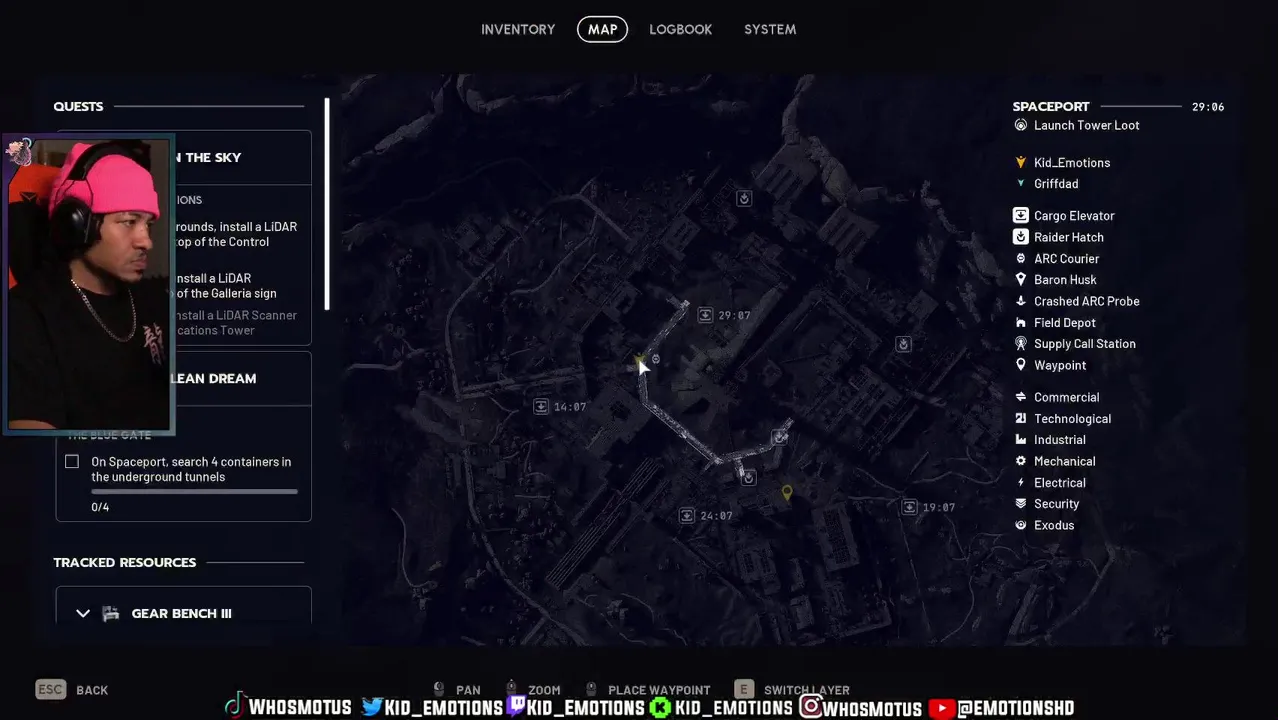
Task: Click the Industrial zone icon
Action: click(x=1020, y=439)
